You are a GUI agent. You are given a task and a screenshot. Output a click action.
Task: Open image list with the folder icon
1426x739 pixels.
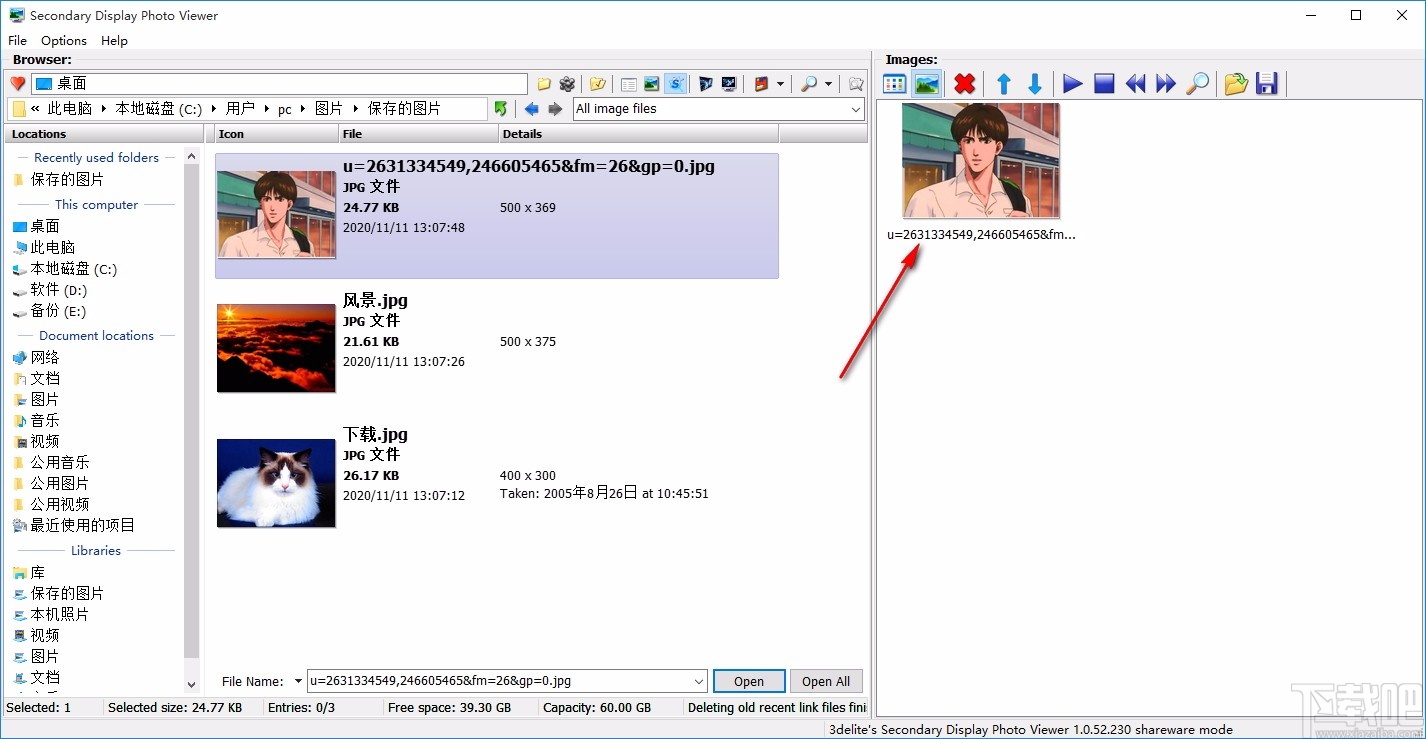click(1236, 84)
